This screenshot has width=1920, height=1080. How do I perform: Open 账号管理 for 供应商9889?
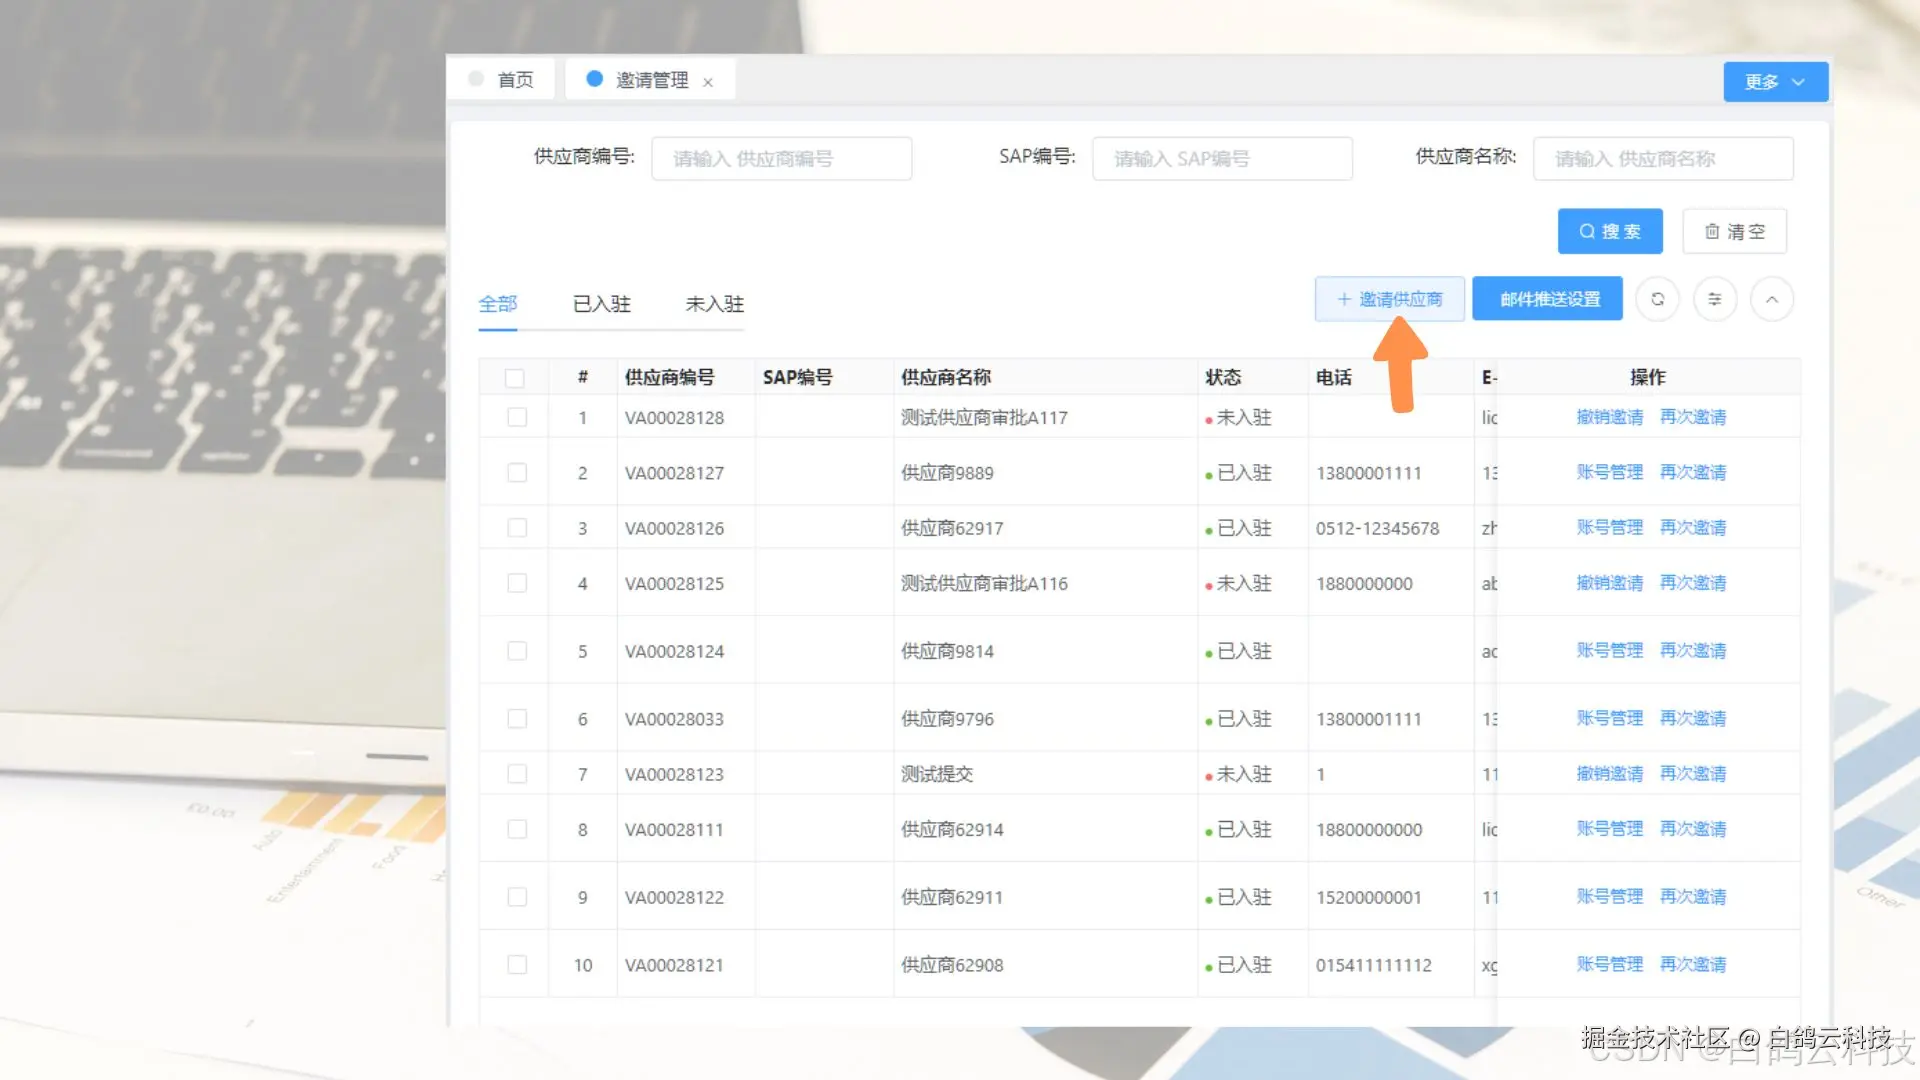tap(1609, 472)
